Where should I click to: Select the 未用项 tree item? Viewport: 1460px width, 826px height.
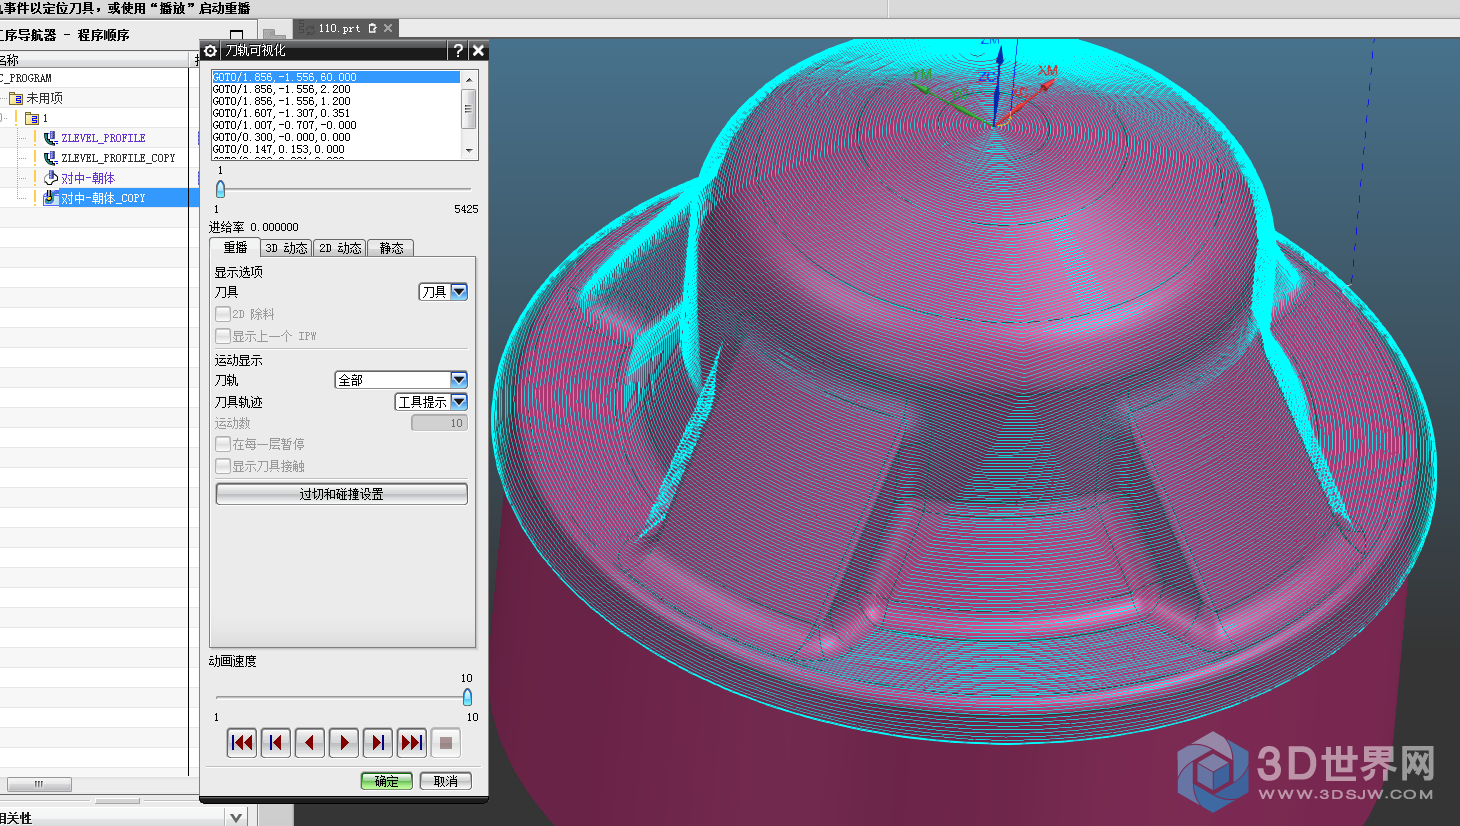pyautogui.click(x=44, y=98)
